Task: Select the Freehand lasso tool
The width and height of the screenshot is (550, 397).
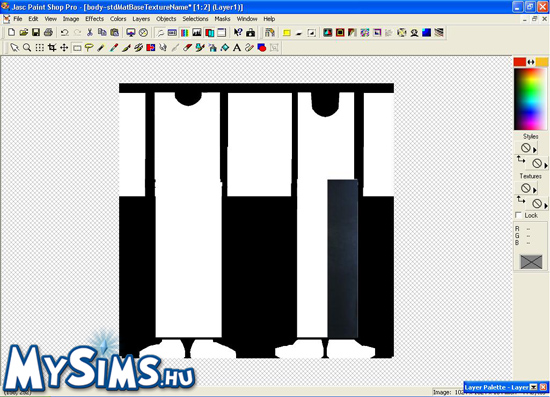Action: 89,47
